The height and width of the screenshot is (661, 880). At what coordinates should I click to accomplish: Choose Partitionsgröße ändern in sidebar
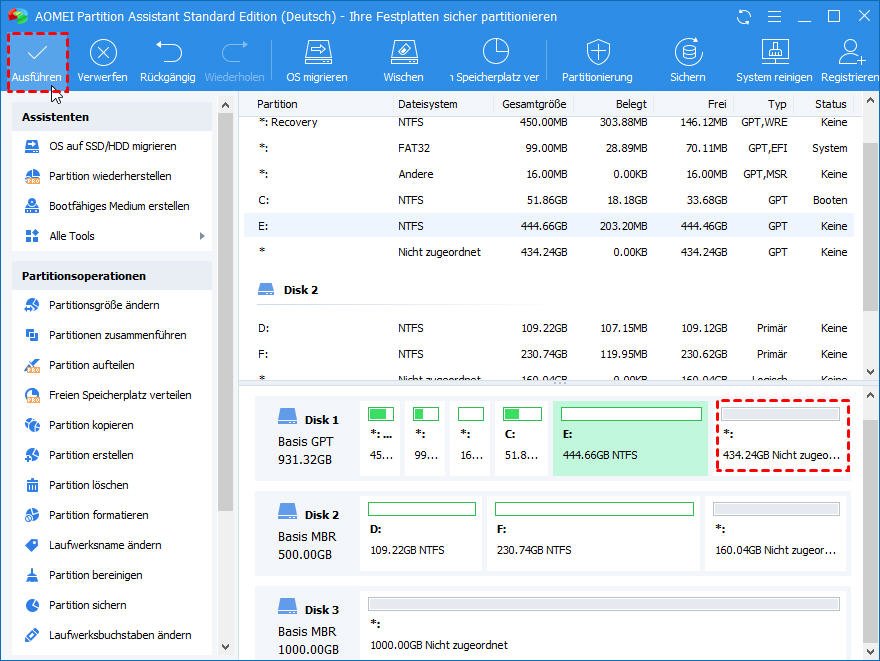(x=104, y=305)
